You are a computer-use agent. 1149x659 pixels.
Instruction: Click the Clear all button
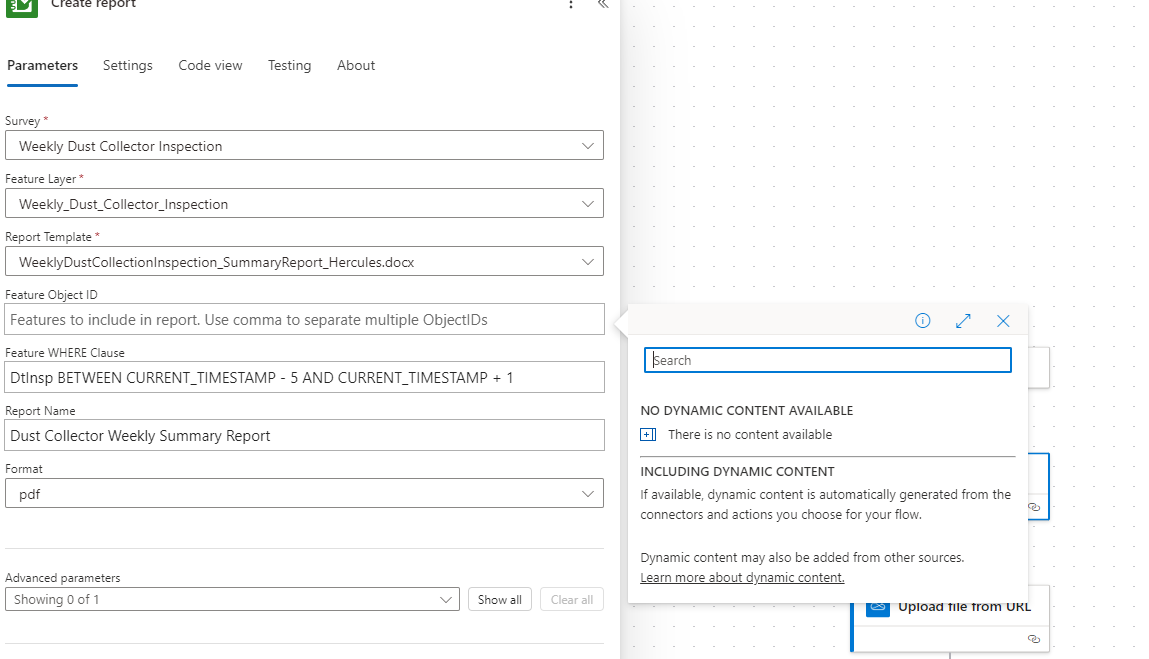click(571, 599)
